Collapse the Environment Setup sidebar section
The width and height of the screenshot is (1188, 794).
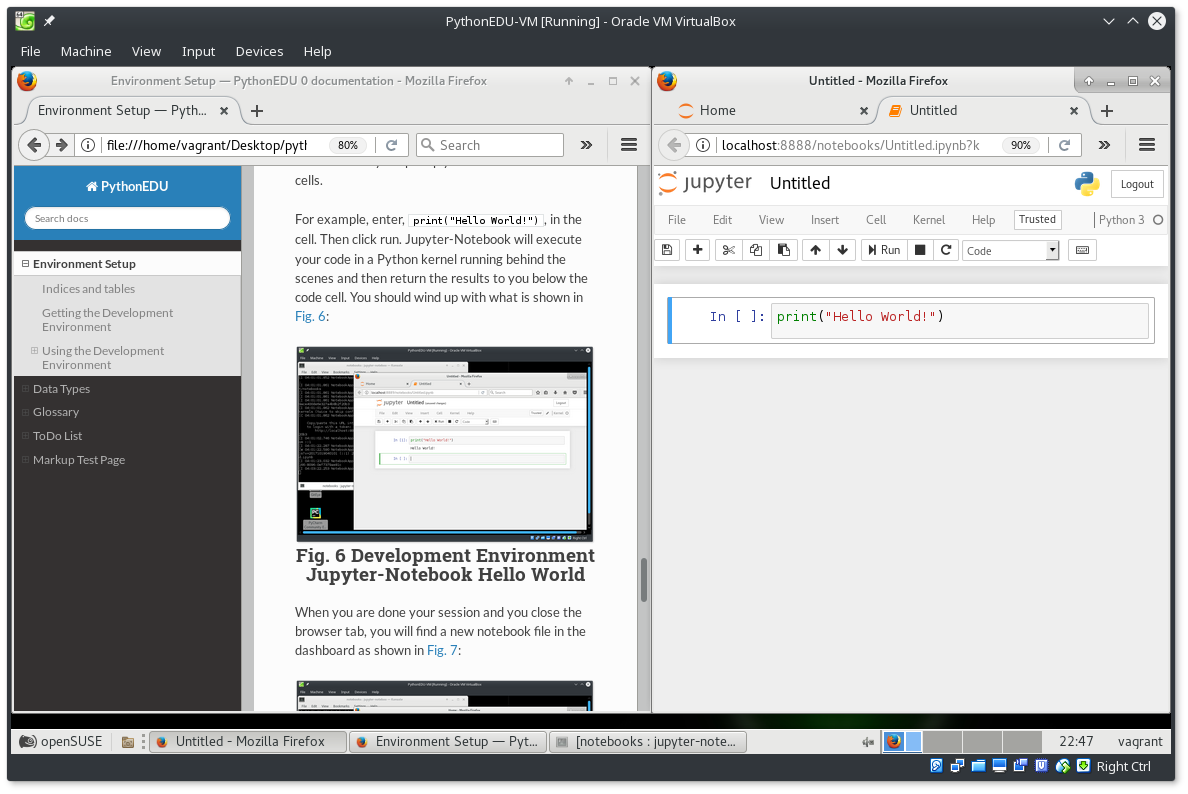pos(25,264)
